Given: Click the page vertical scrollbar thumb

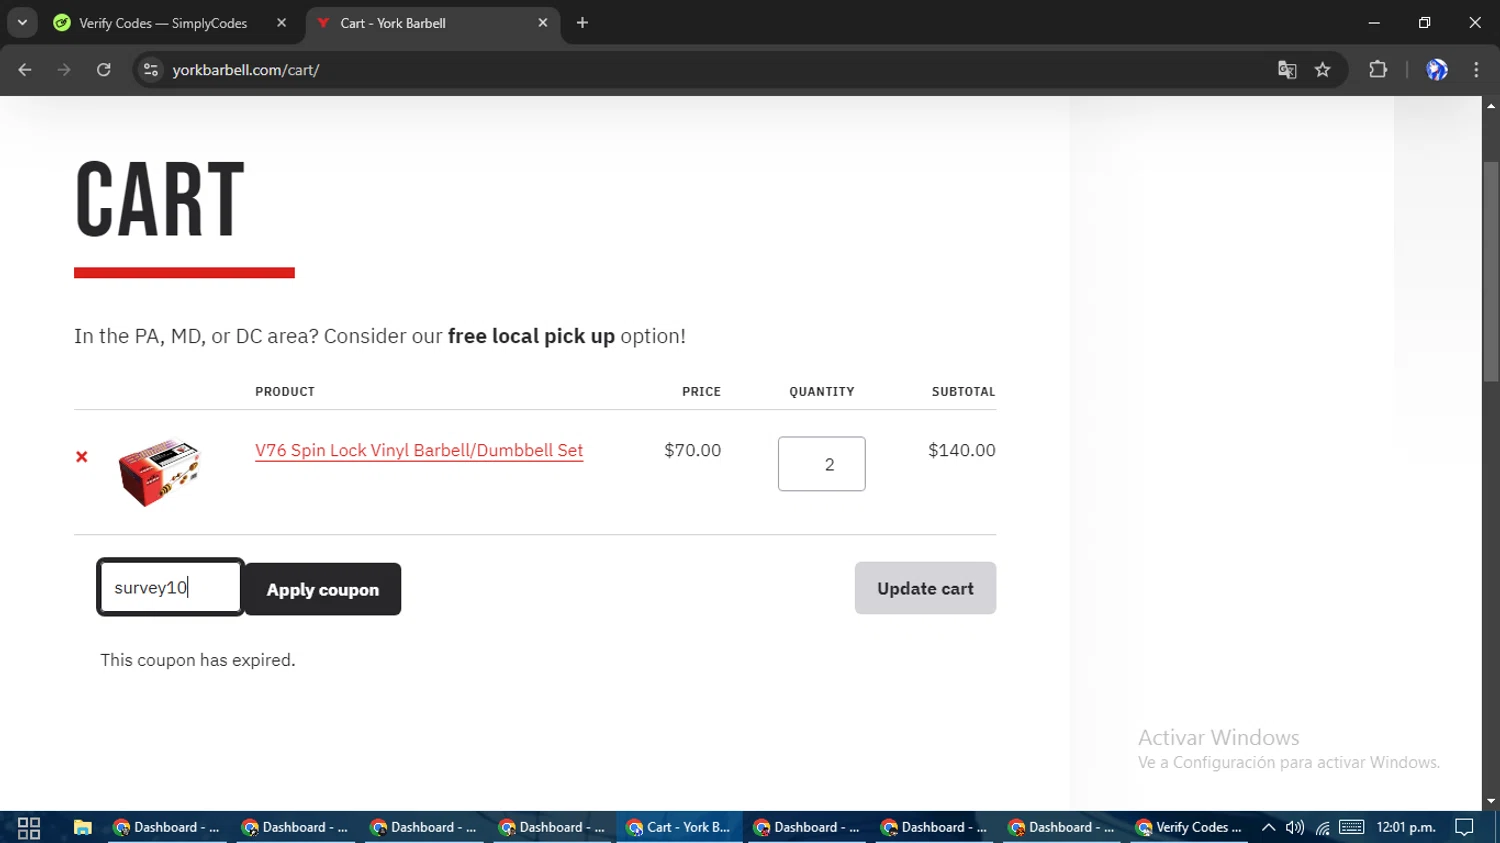Looking at the screenshot, I should 1491,270.
